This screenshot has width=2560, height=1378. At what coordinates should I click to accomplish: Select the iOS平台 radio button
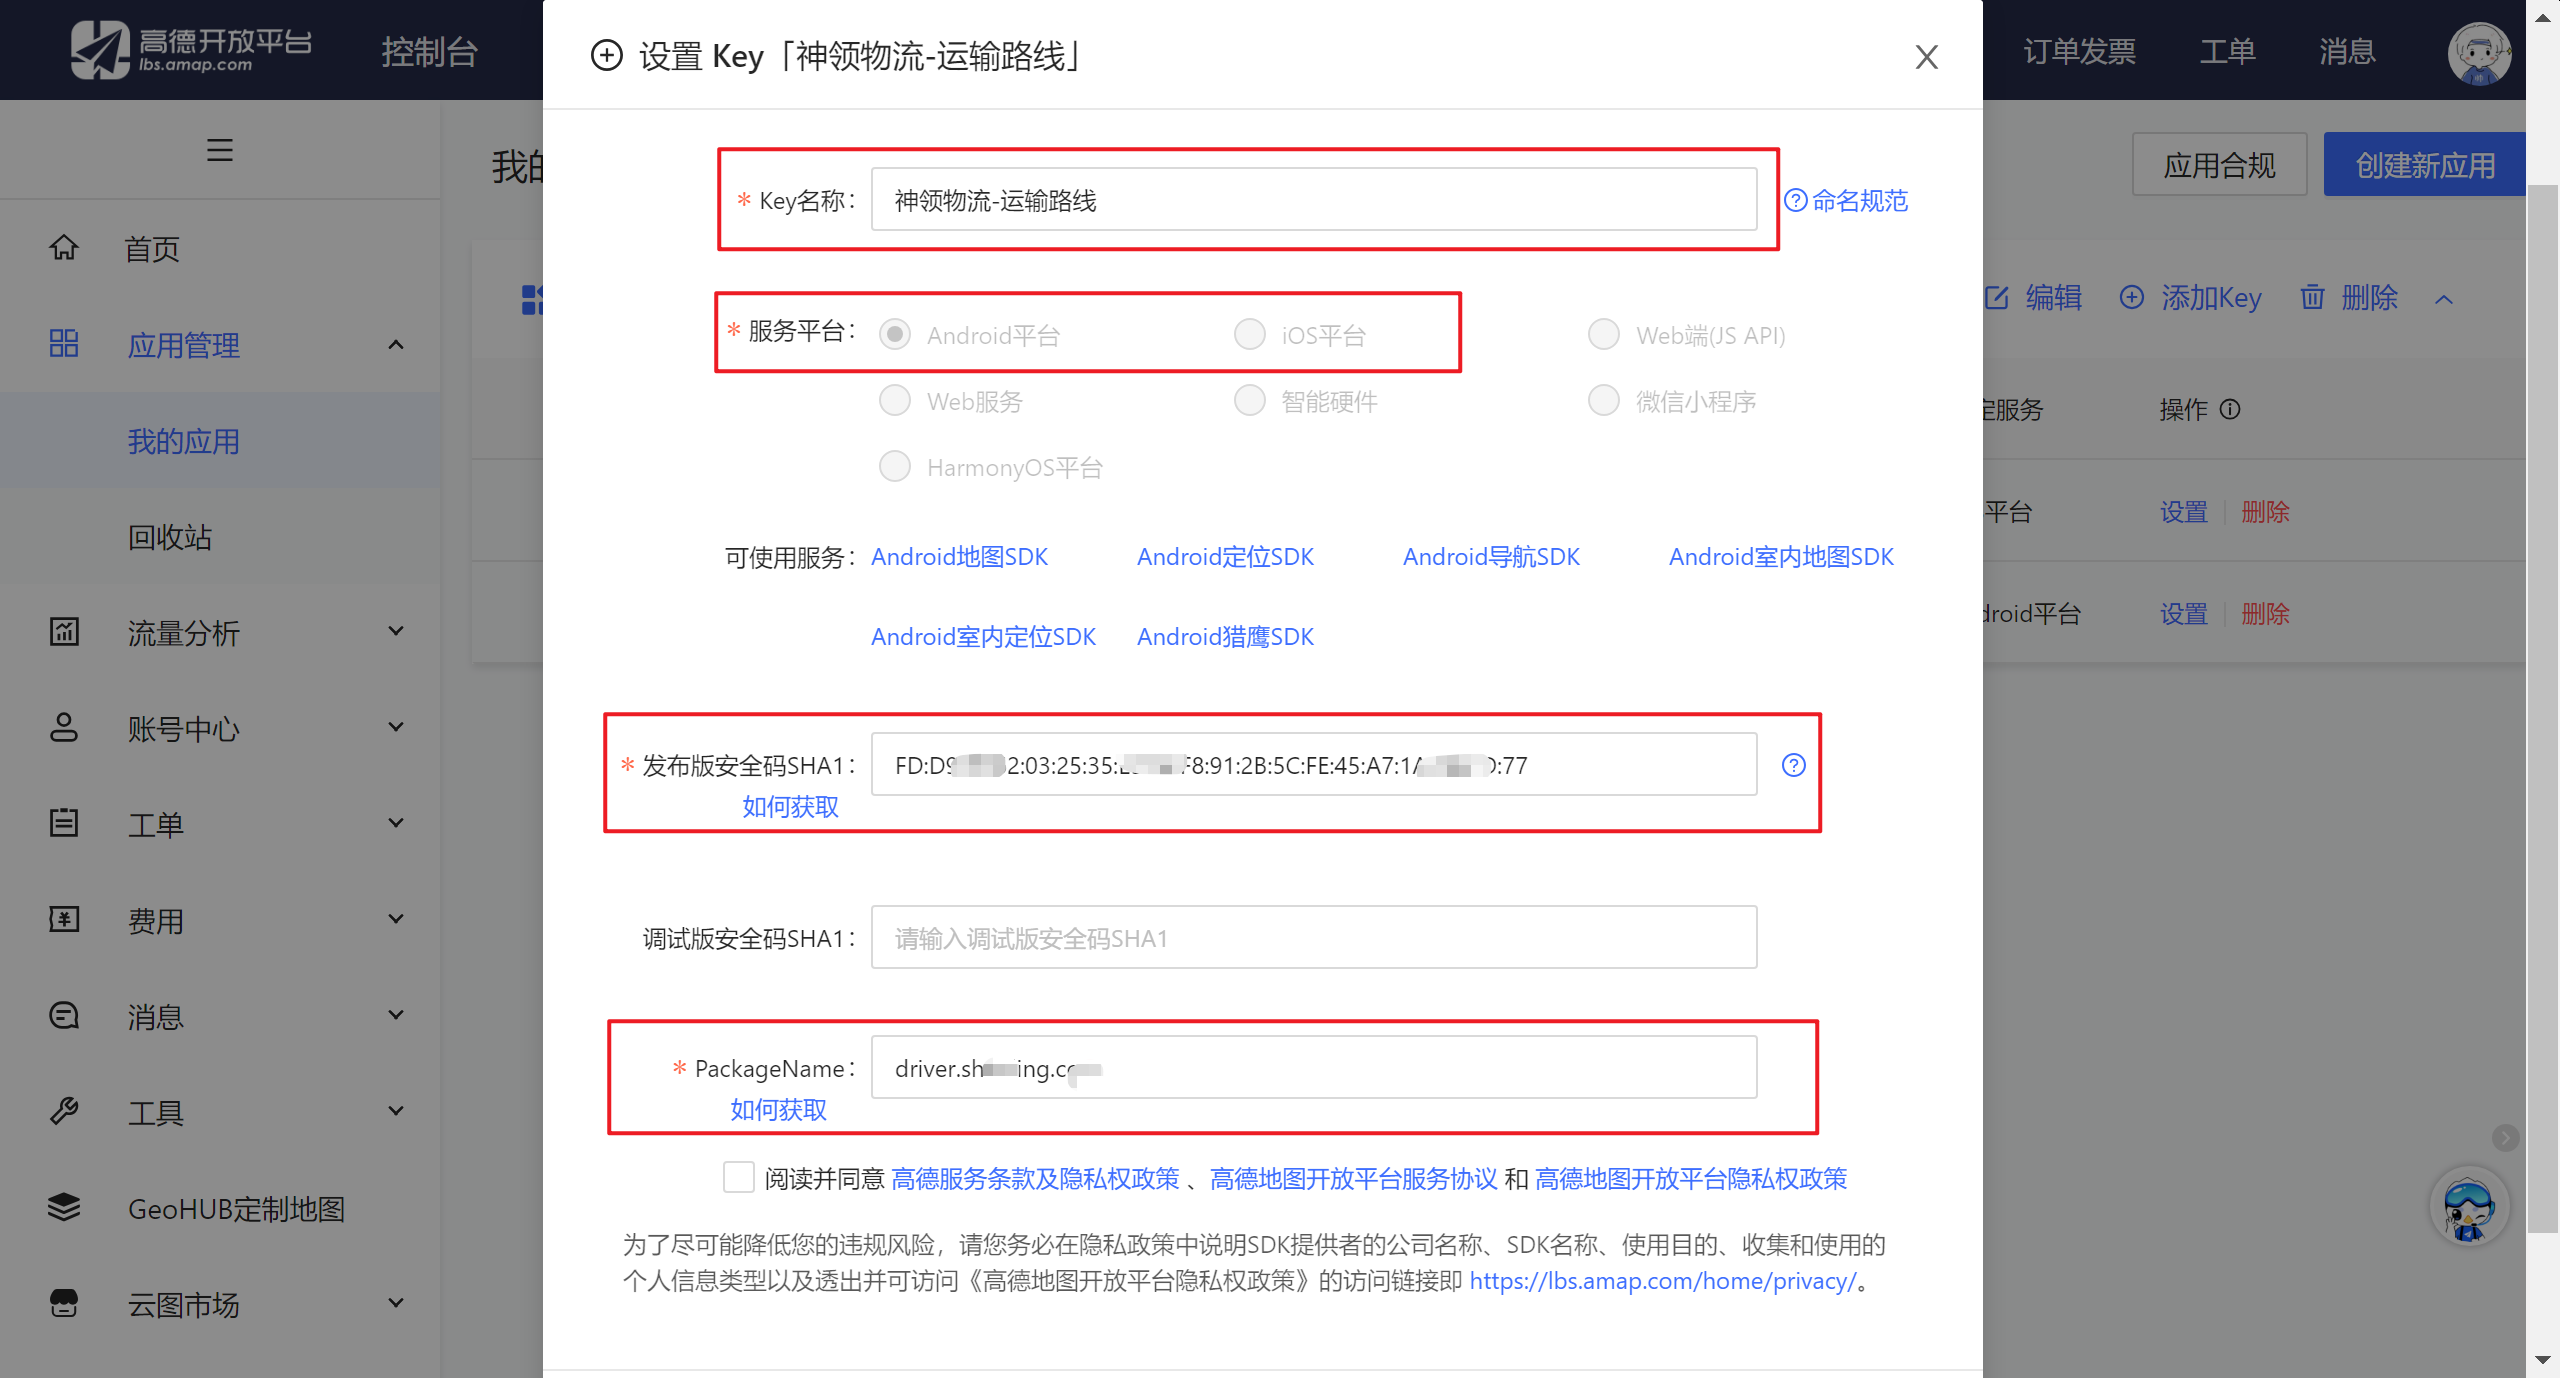click(x=1249, y=334)
